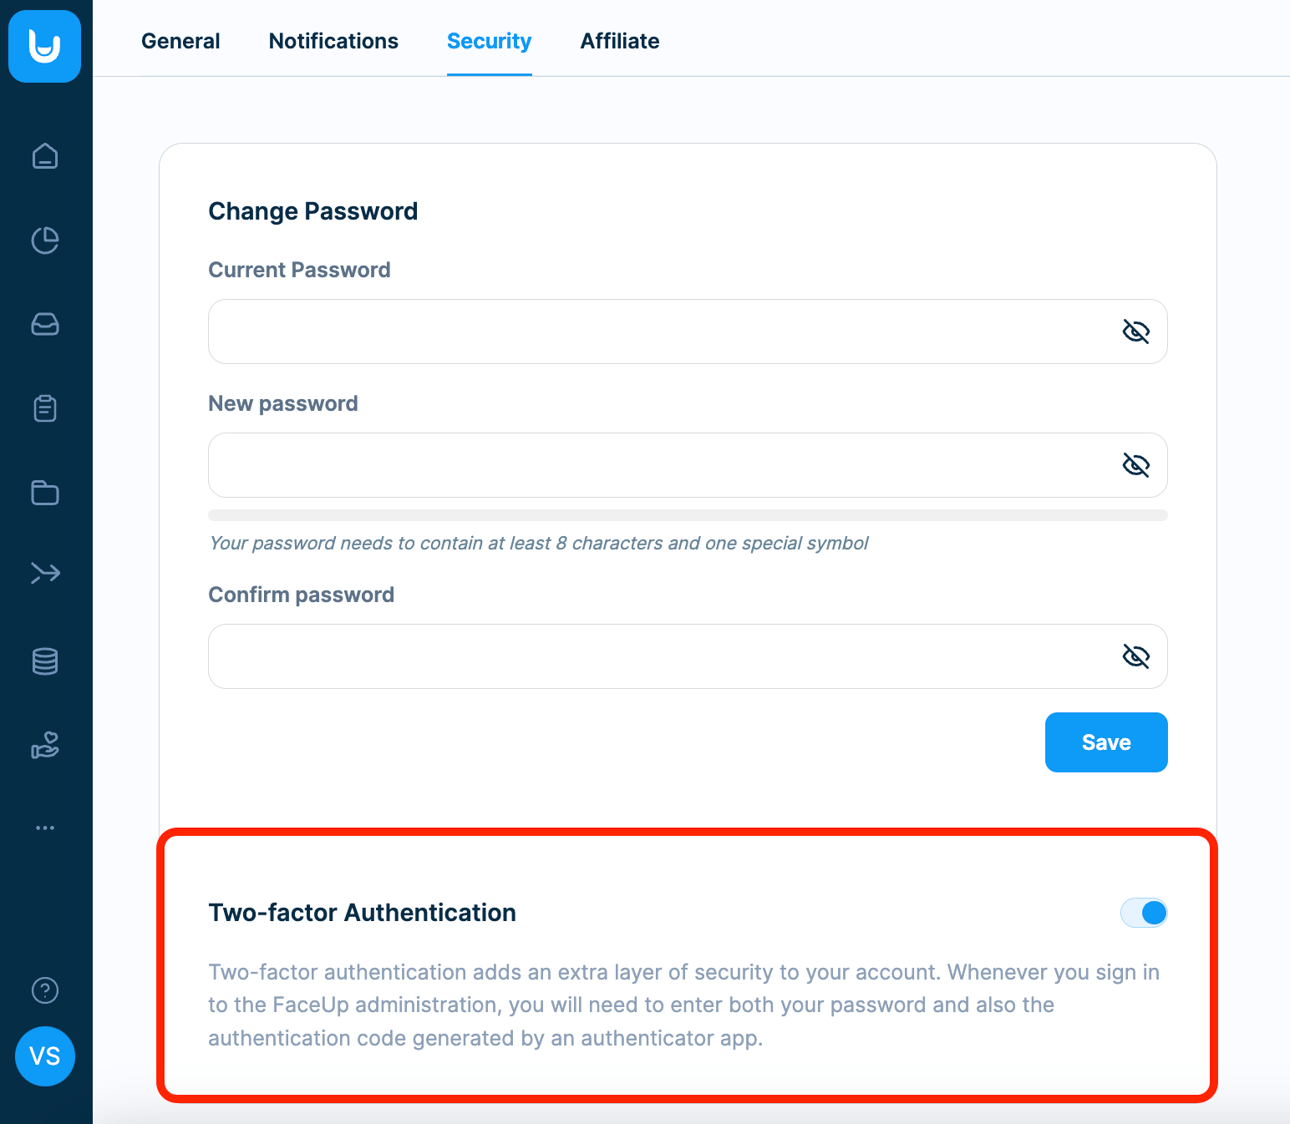Expand the three-dot more options menu

[44, 827]
